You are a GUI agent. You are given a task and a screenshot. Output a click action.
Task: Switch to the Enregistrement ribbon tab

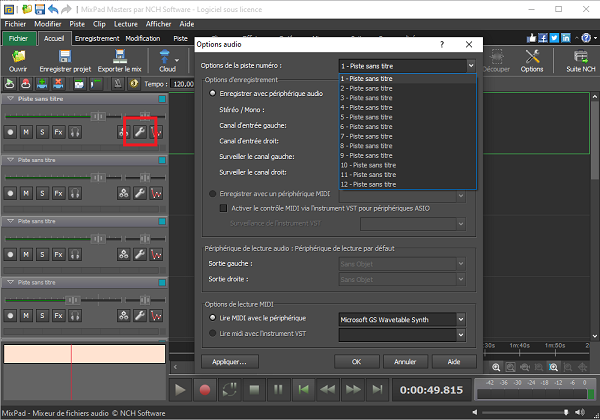point(97,38)
